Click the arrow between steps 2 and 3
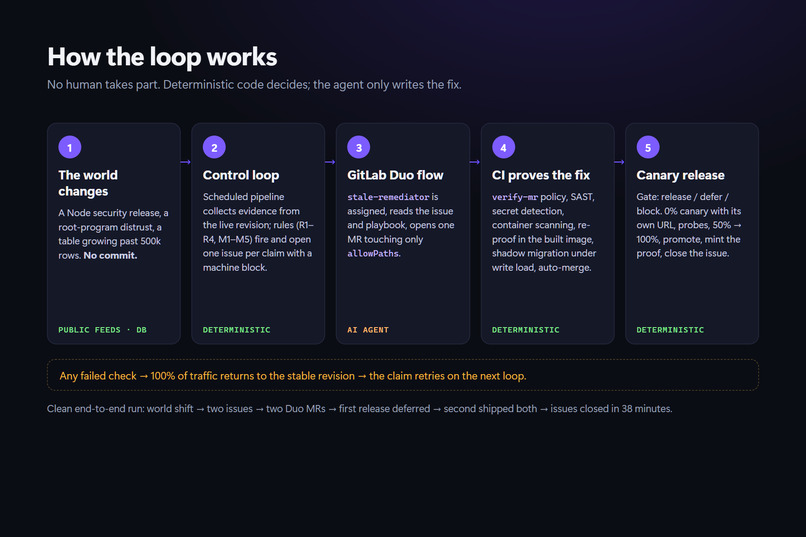 330,162
